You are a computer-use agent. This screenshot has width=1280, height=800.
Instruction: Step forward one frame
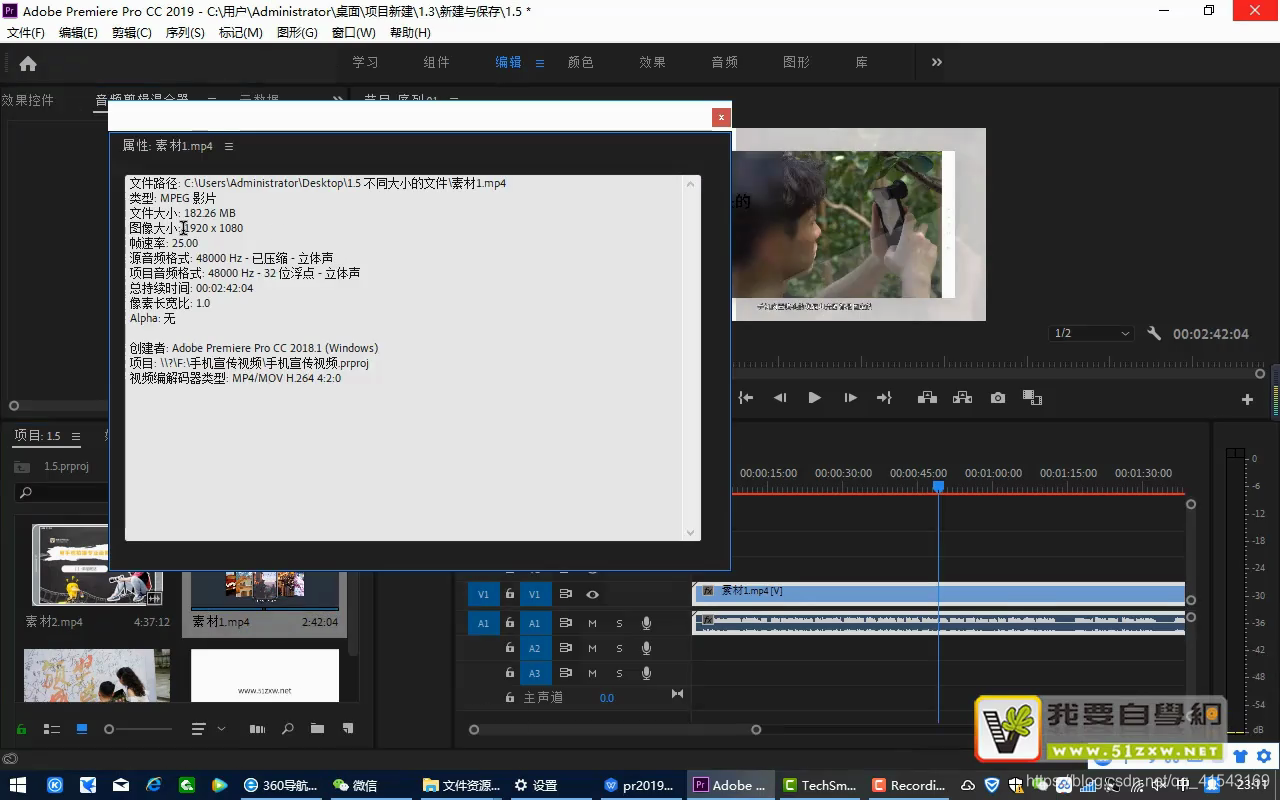point(850,398)
